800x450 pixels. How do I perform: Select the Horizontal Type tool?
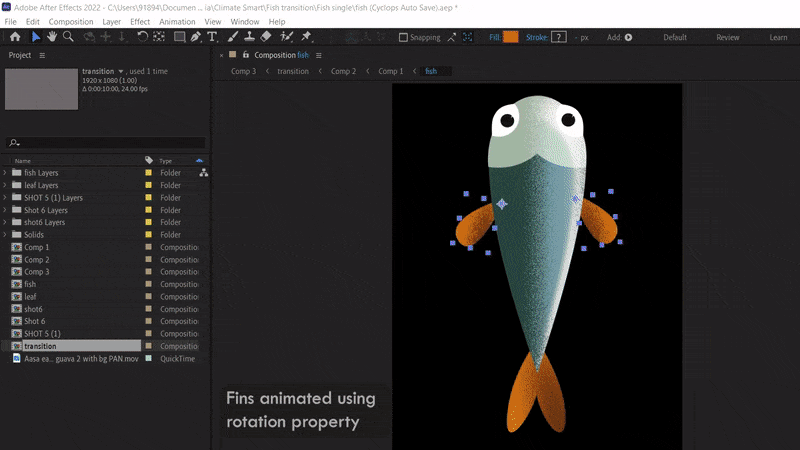tap(212, 37)
